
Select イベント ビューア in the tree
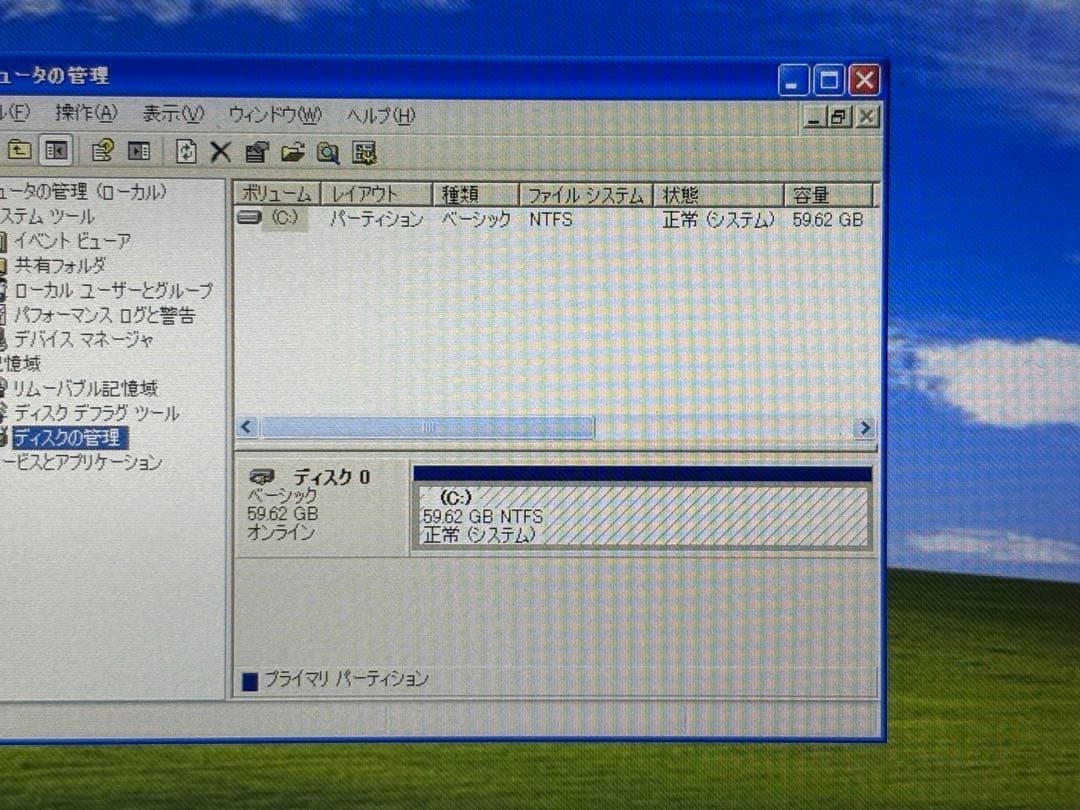[72, 240]
